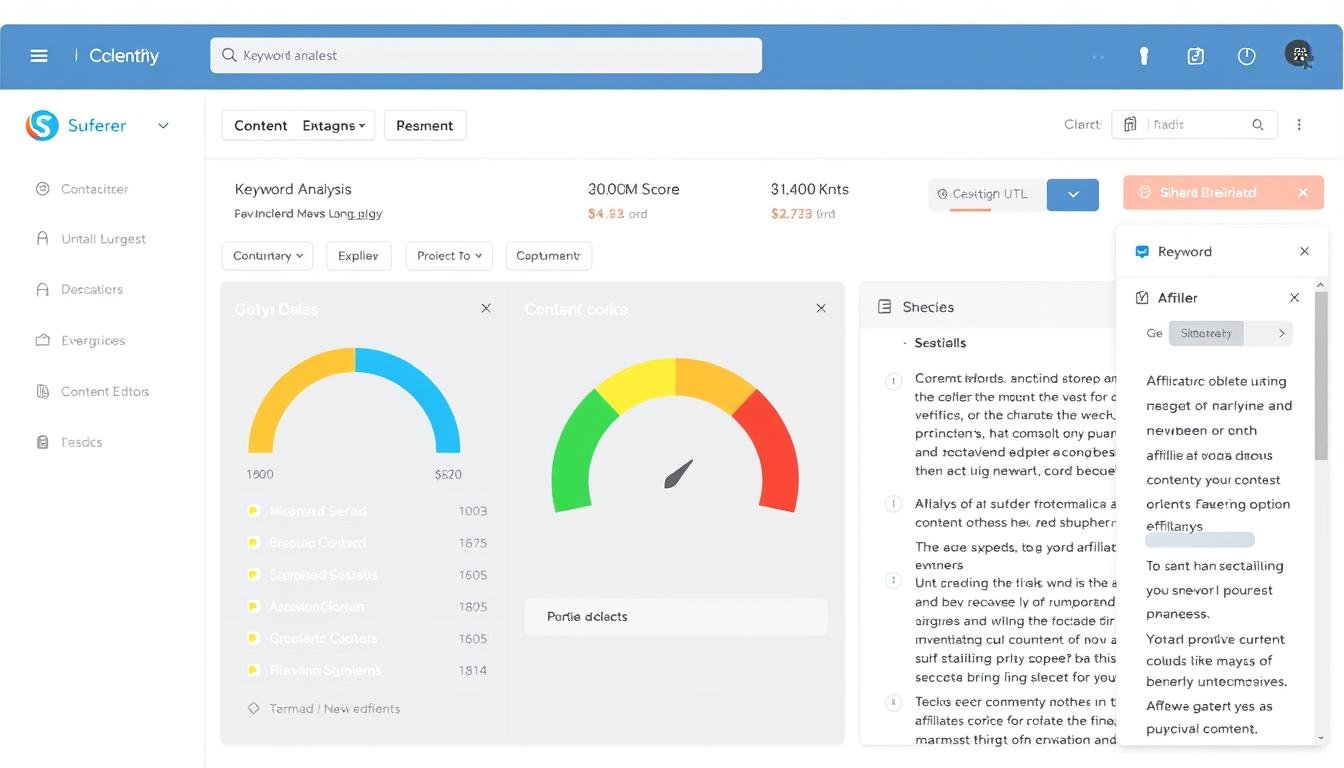Switch to the Pesment tab
1344x768 pixels.
pyautogui.click(x=424, y=125)
